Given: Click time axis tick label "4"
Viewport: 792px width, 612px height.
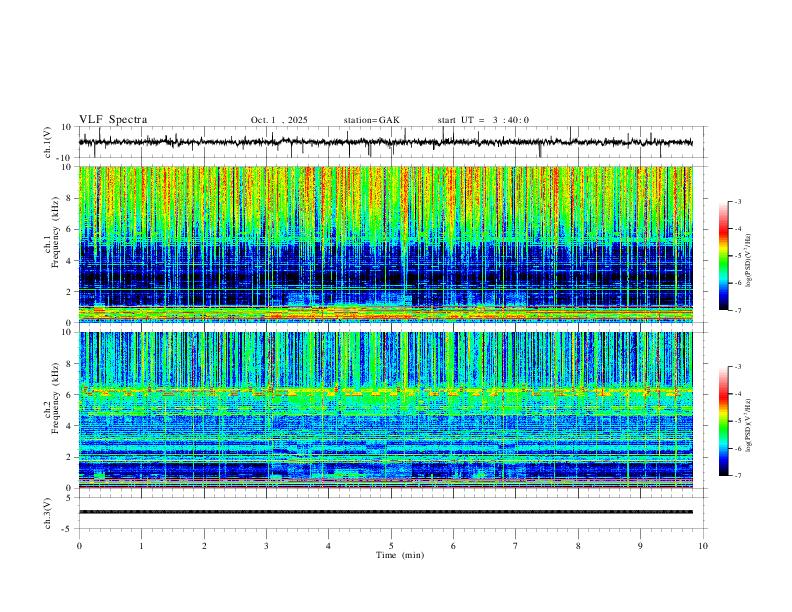Looking at the screenshot, I should click(x=329, y=546).
